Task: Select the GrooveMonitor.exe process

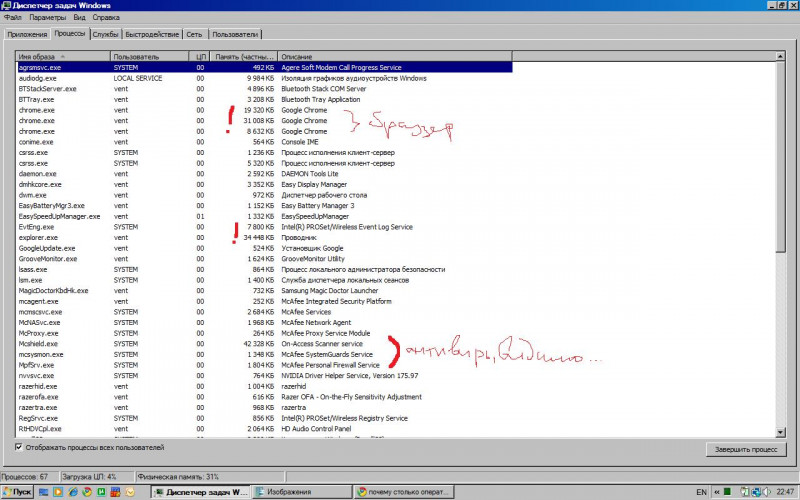Action: (x=264, y=259)
